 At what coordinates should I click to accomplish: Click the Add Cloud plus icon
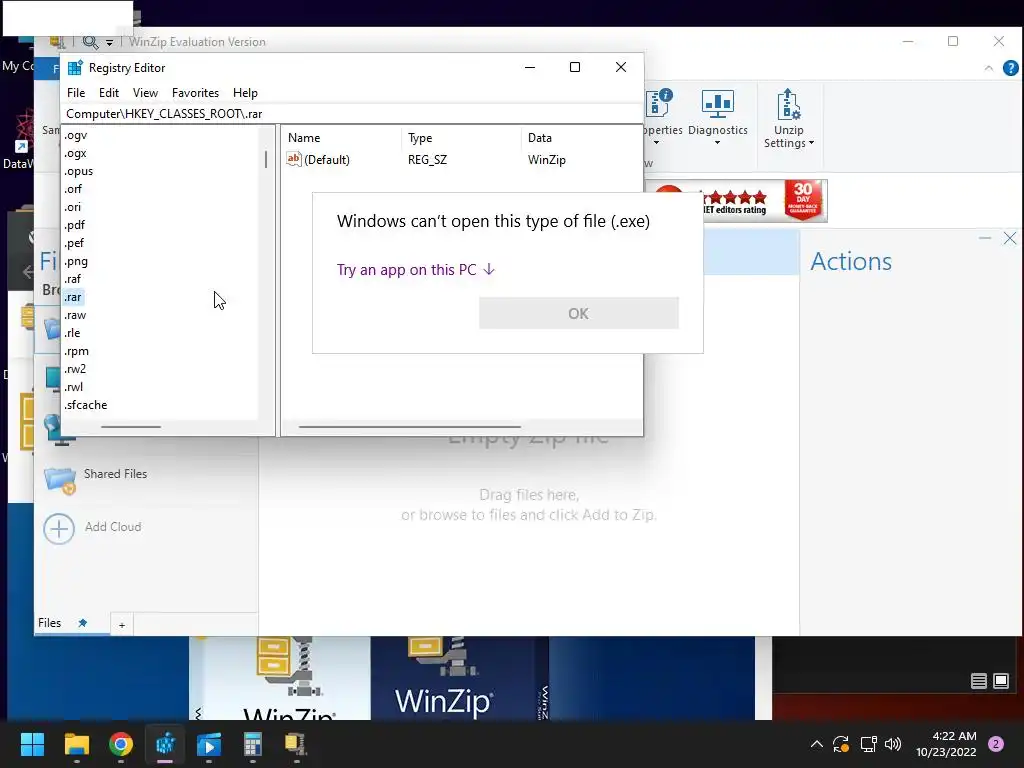pos(59,528)
